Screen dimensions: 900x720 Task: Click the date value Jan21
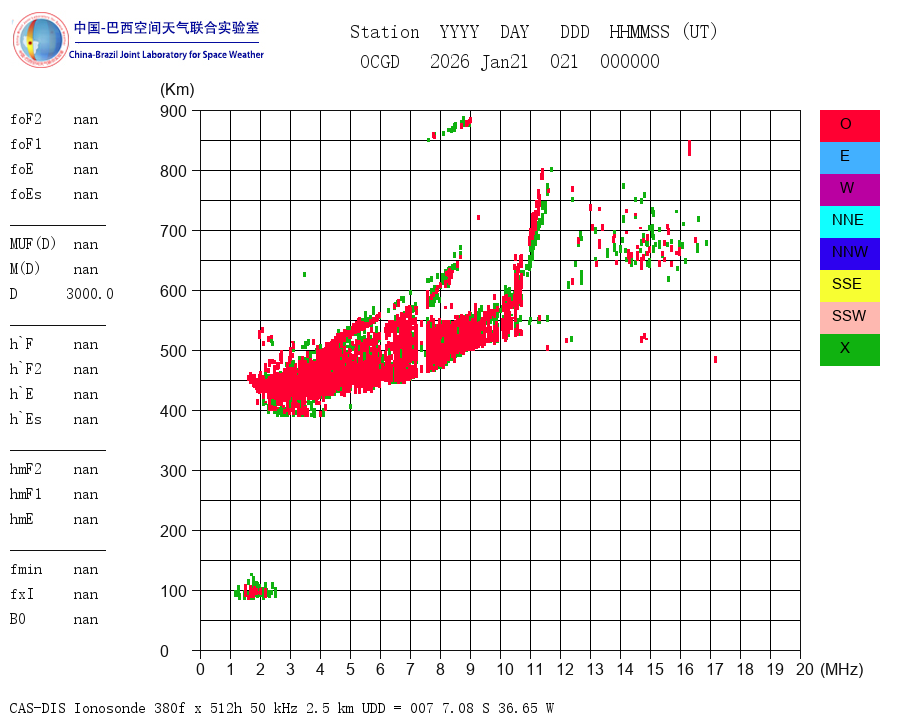click(504, 62)
